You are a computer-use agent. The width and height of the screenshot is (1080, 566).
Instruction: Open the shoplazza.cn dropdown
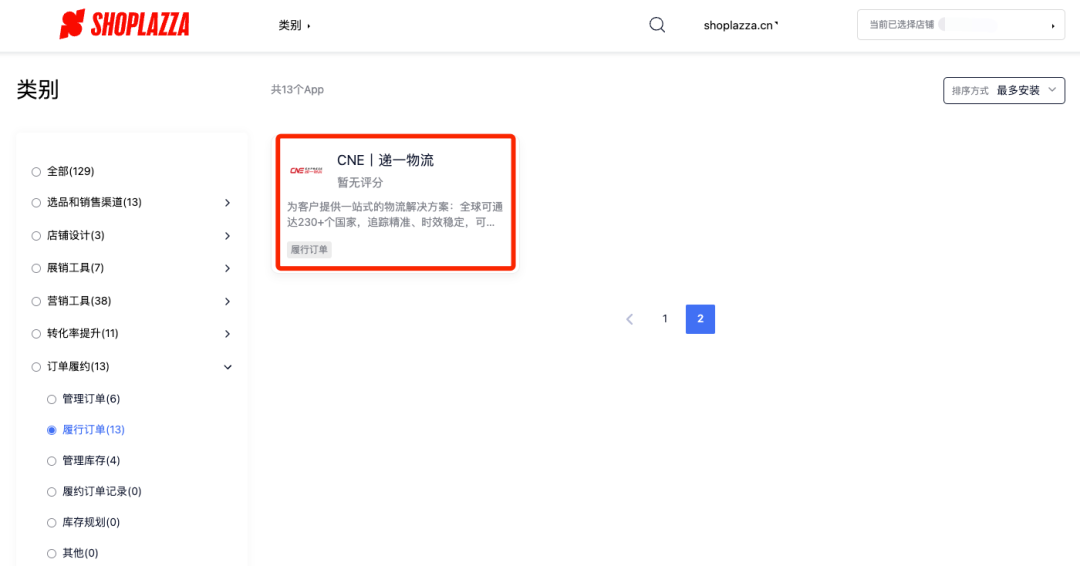pos(741,25)
